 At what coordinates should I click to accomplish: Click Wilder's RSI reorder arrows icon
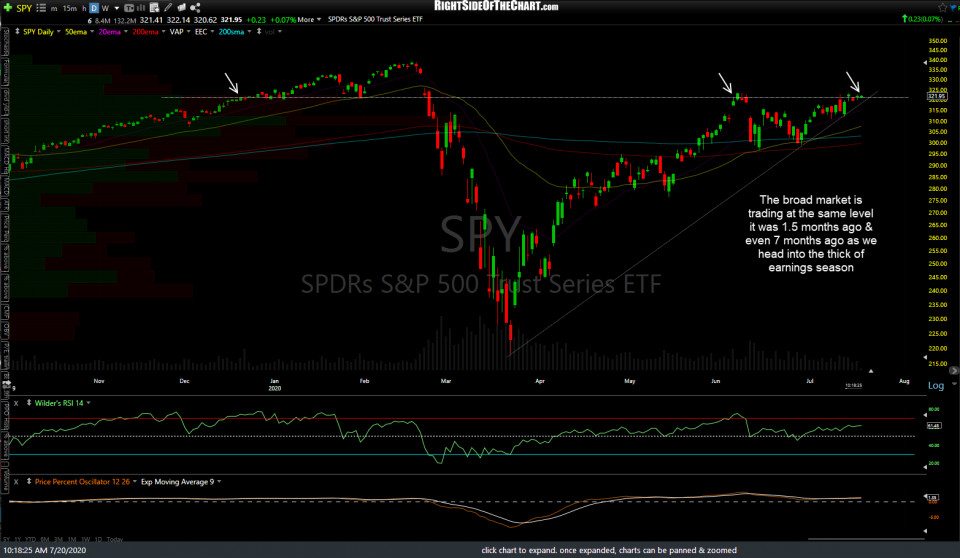pyautogui.click(x=28, y=403)
